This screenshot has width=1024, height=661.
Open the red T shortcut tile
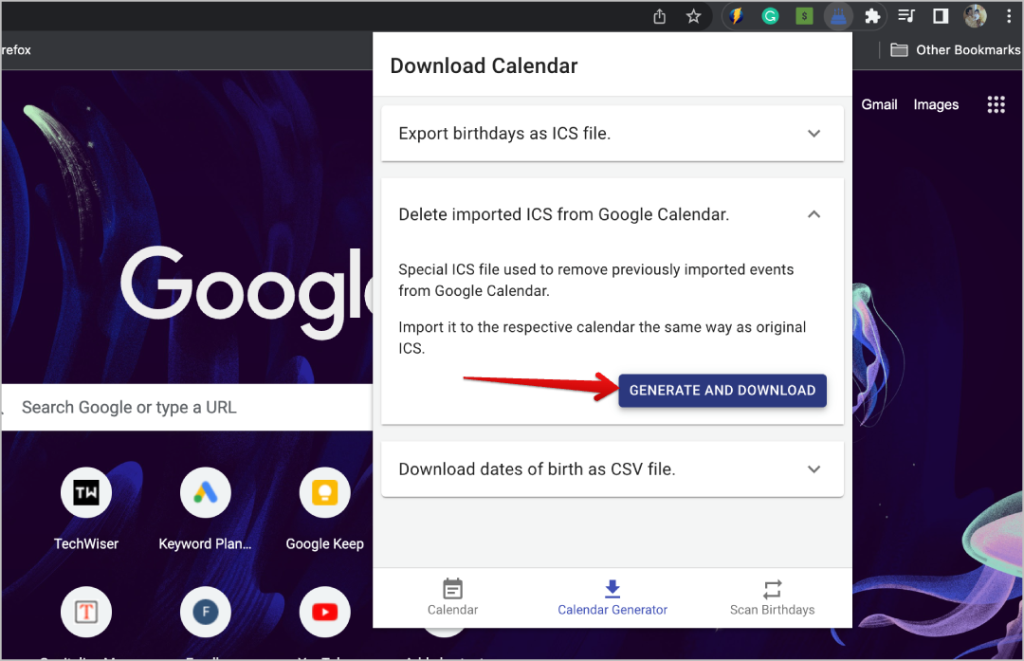click(86, 612)
